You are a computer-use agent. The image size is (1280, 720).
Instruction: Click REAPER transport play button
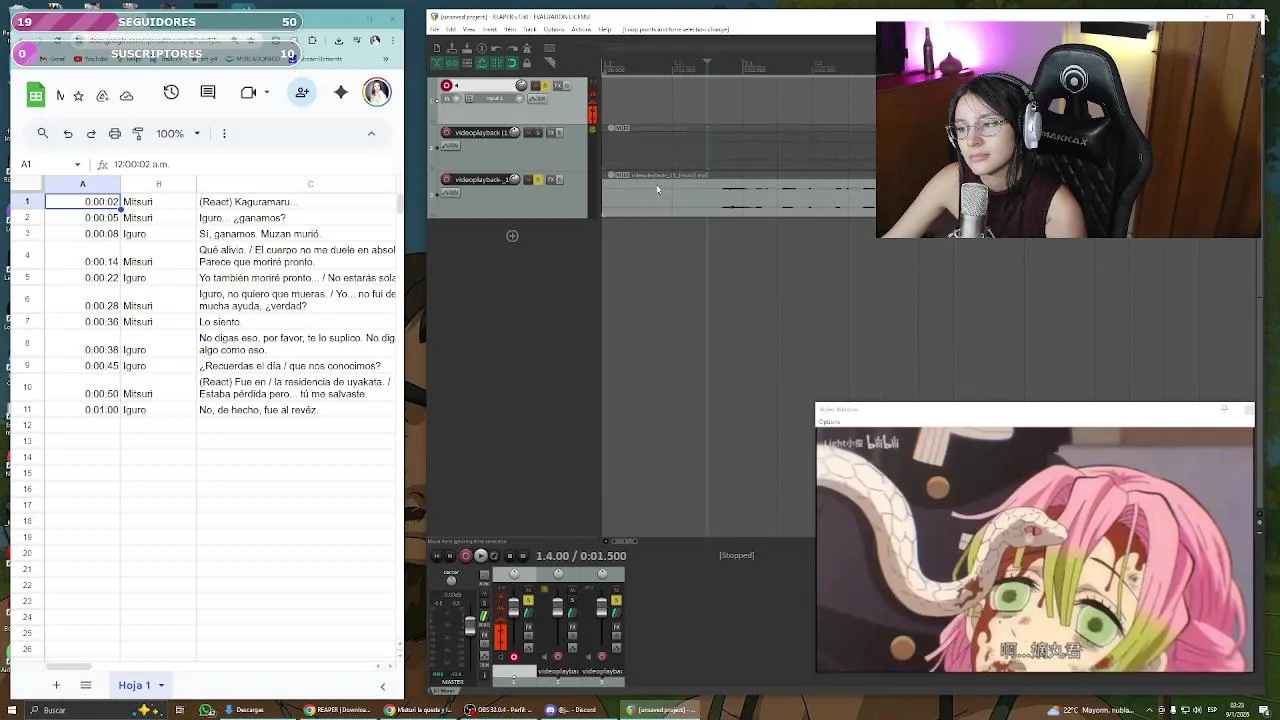pos(481,556)
